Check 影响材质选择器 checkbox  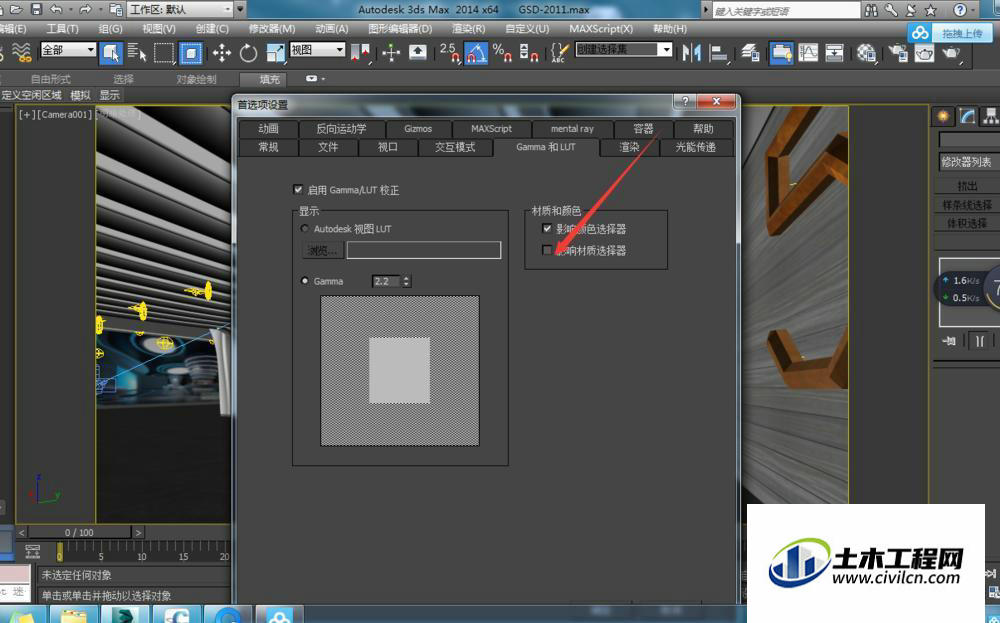tap(547, 250)
